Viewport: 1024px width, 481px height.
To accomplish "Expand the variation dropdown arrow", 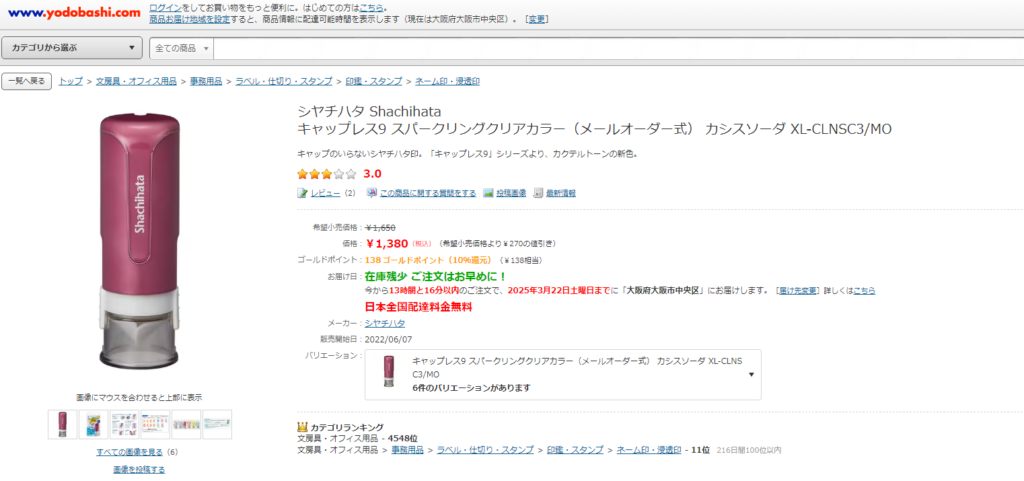I will 752,375.
